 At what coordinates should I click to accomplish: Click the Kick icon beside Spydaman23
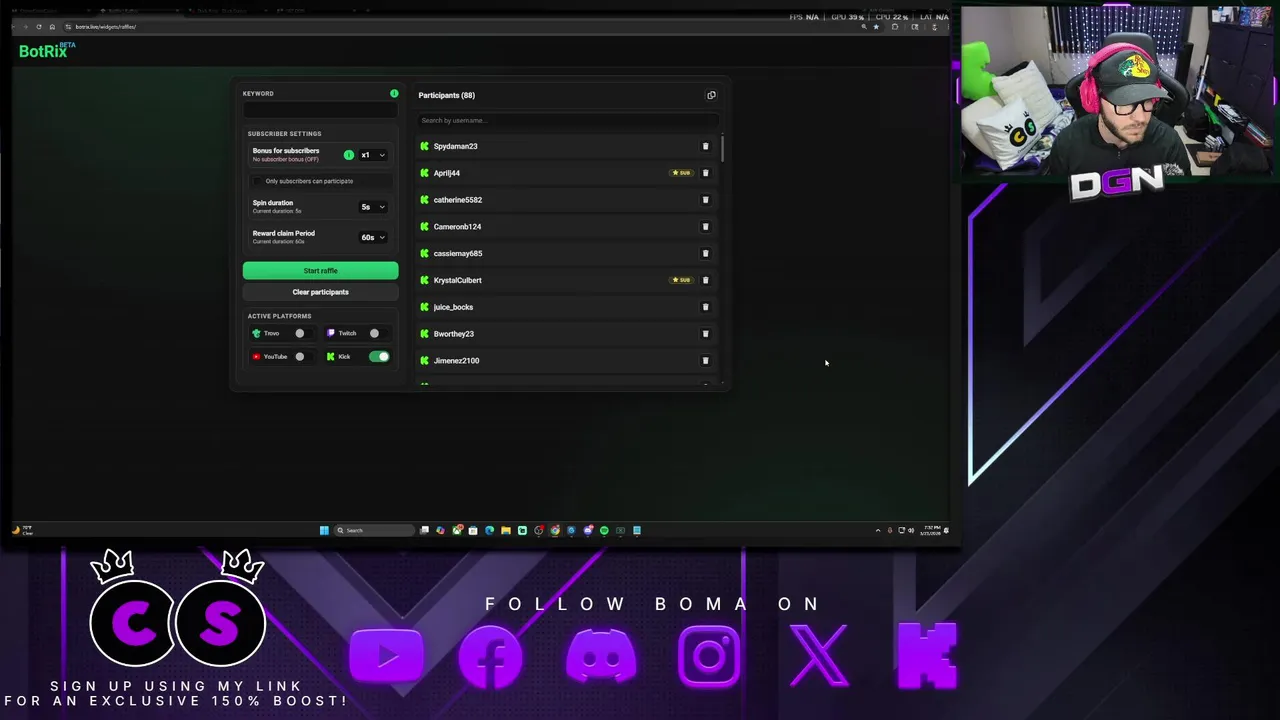coord(425,146)
